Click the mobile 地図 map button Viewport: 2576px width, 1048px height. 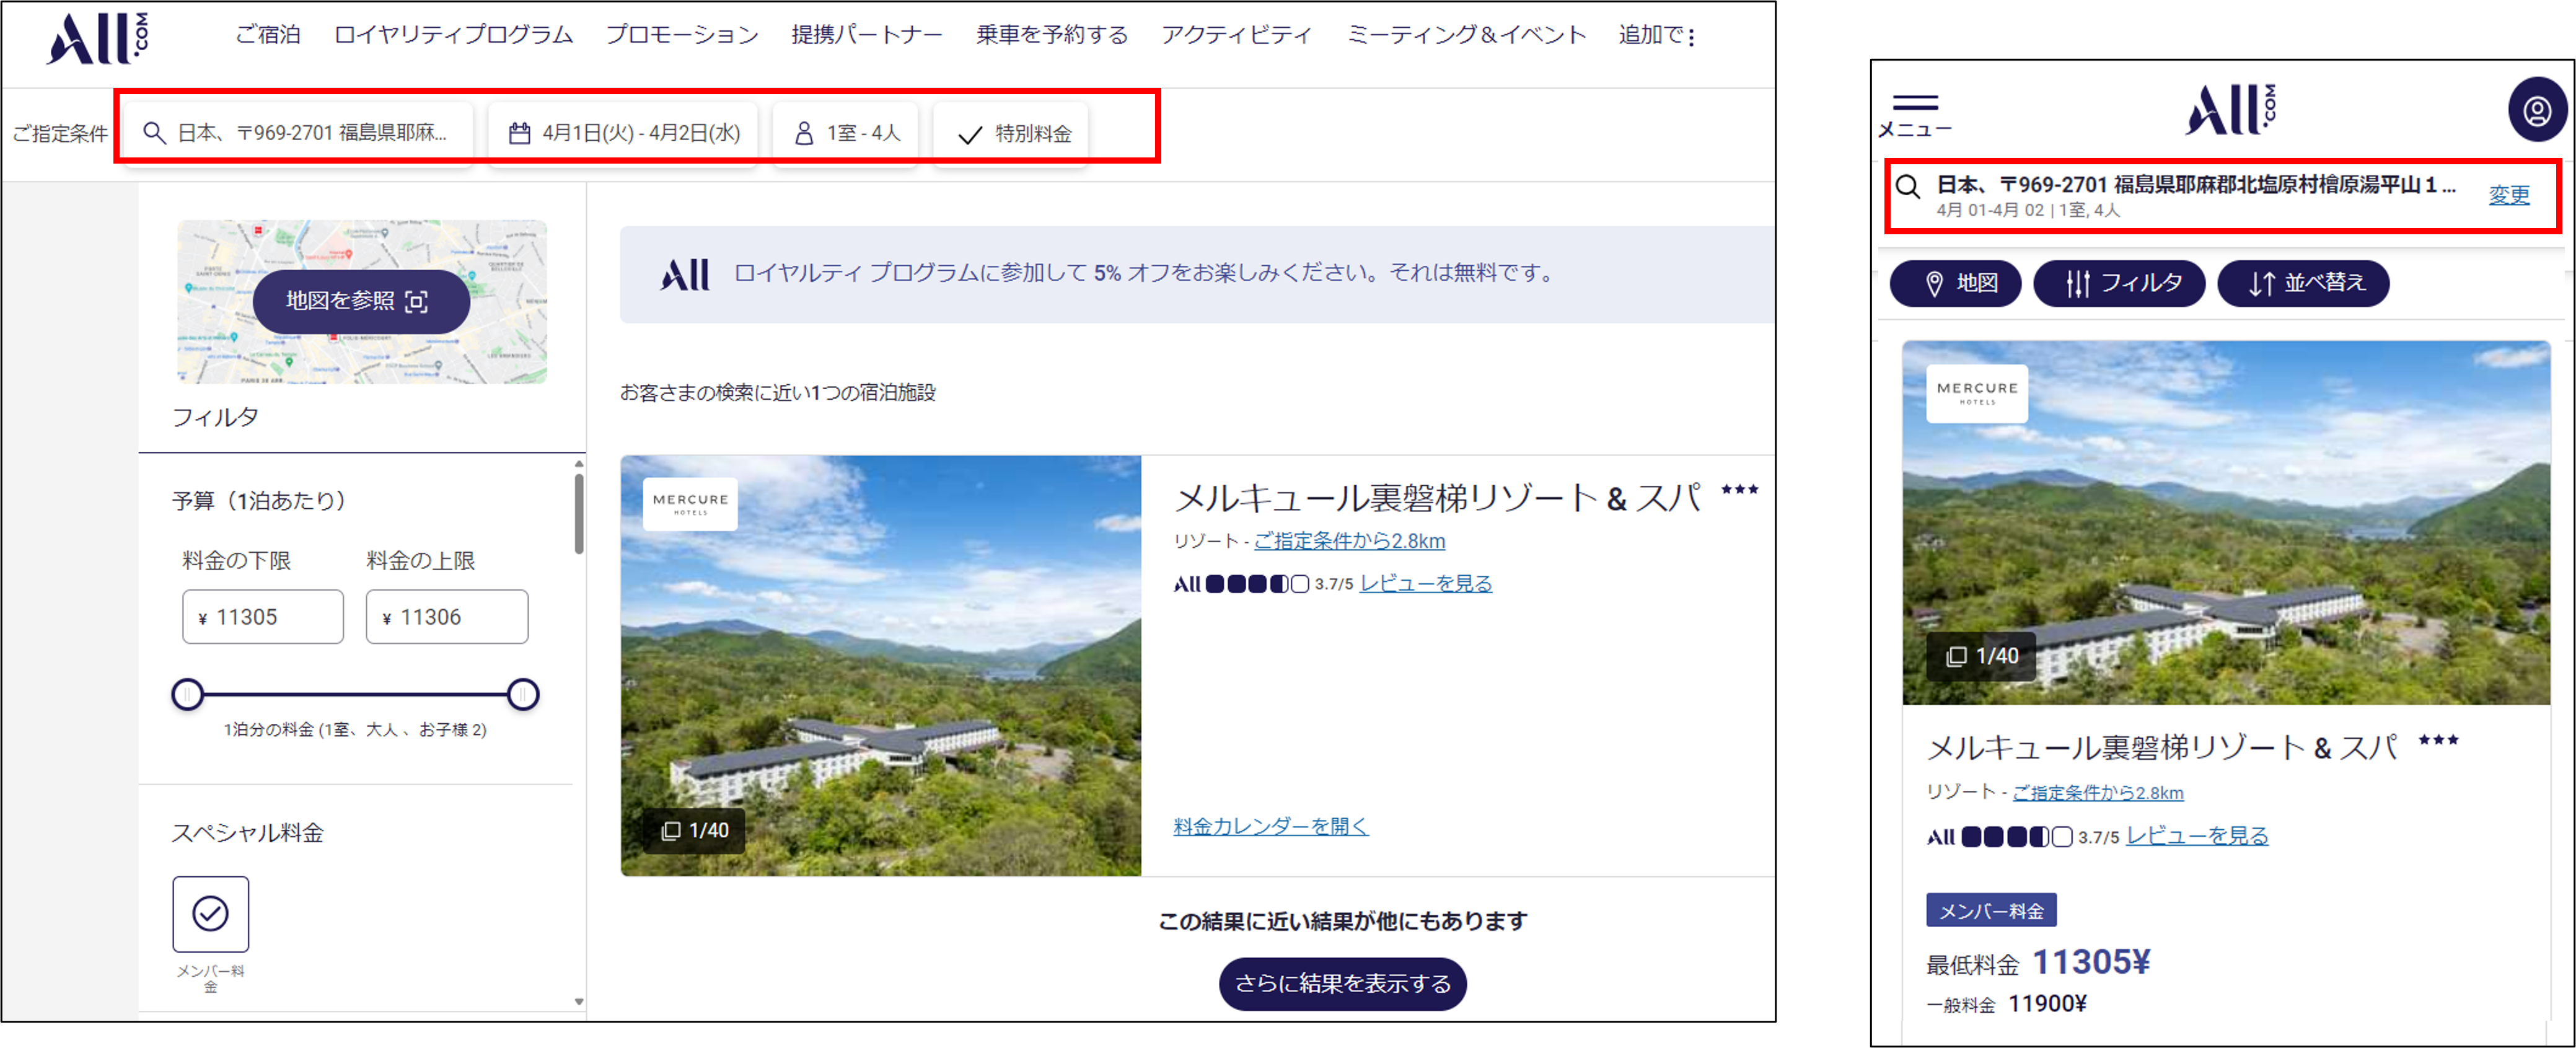click(1955, 283)
